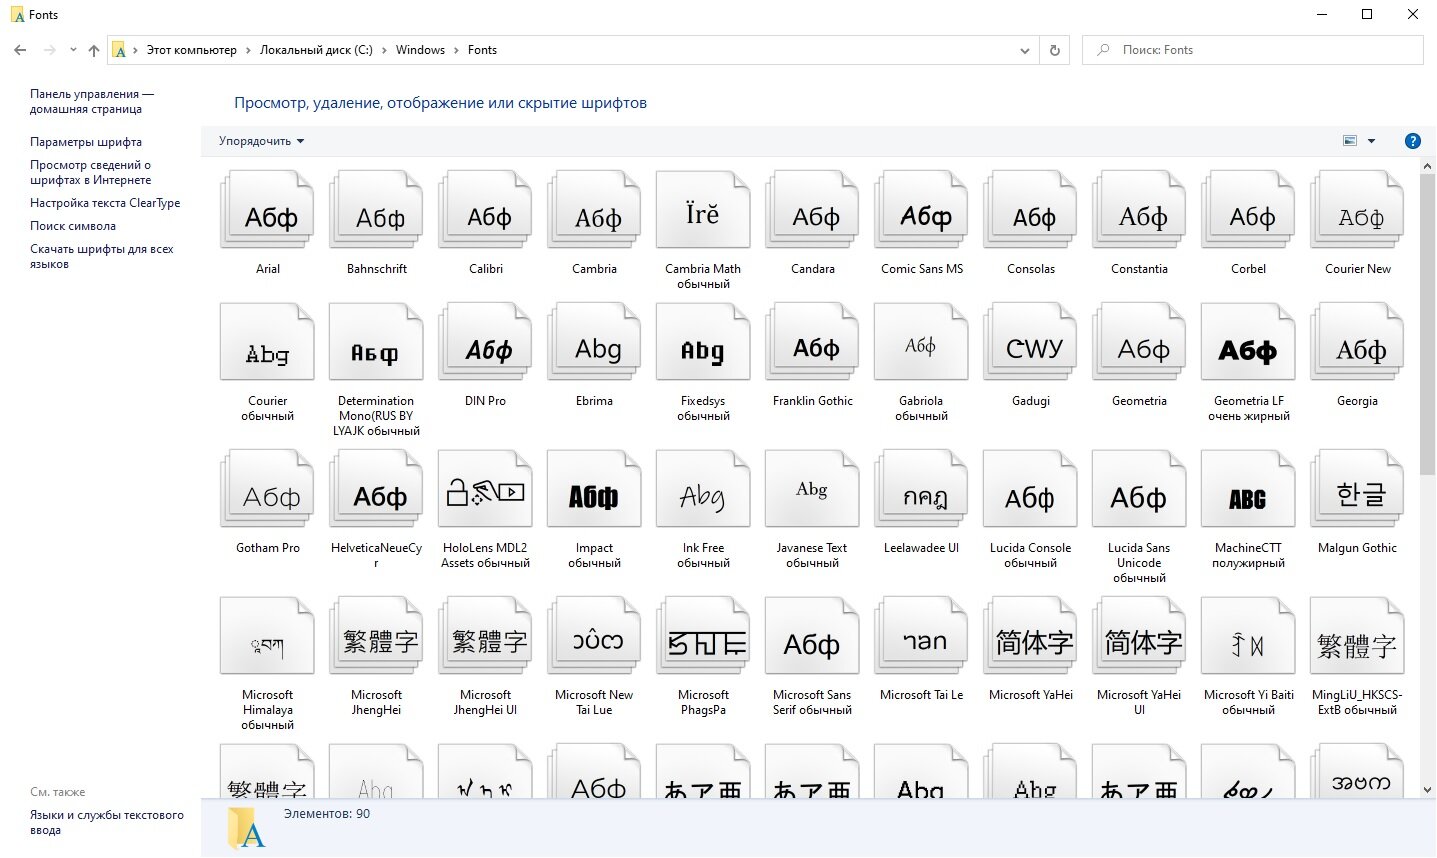Screen dimensions: 1437x858
Task: Select the Microsoft YaHei UI font
Action: pyautogui.click(x=1139, y=636)
